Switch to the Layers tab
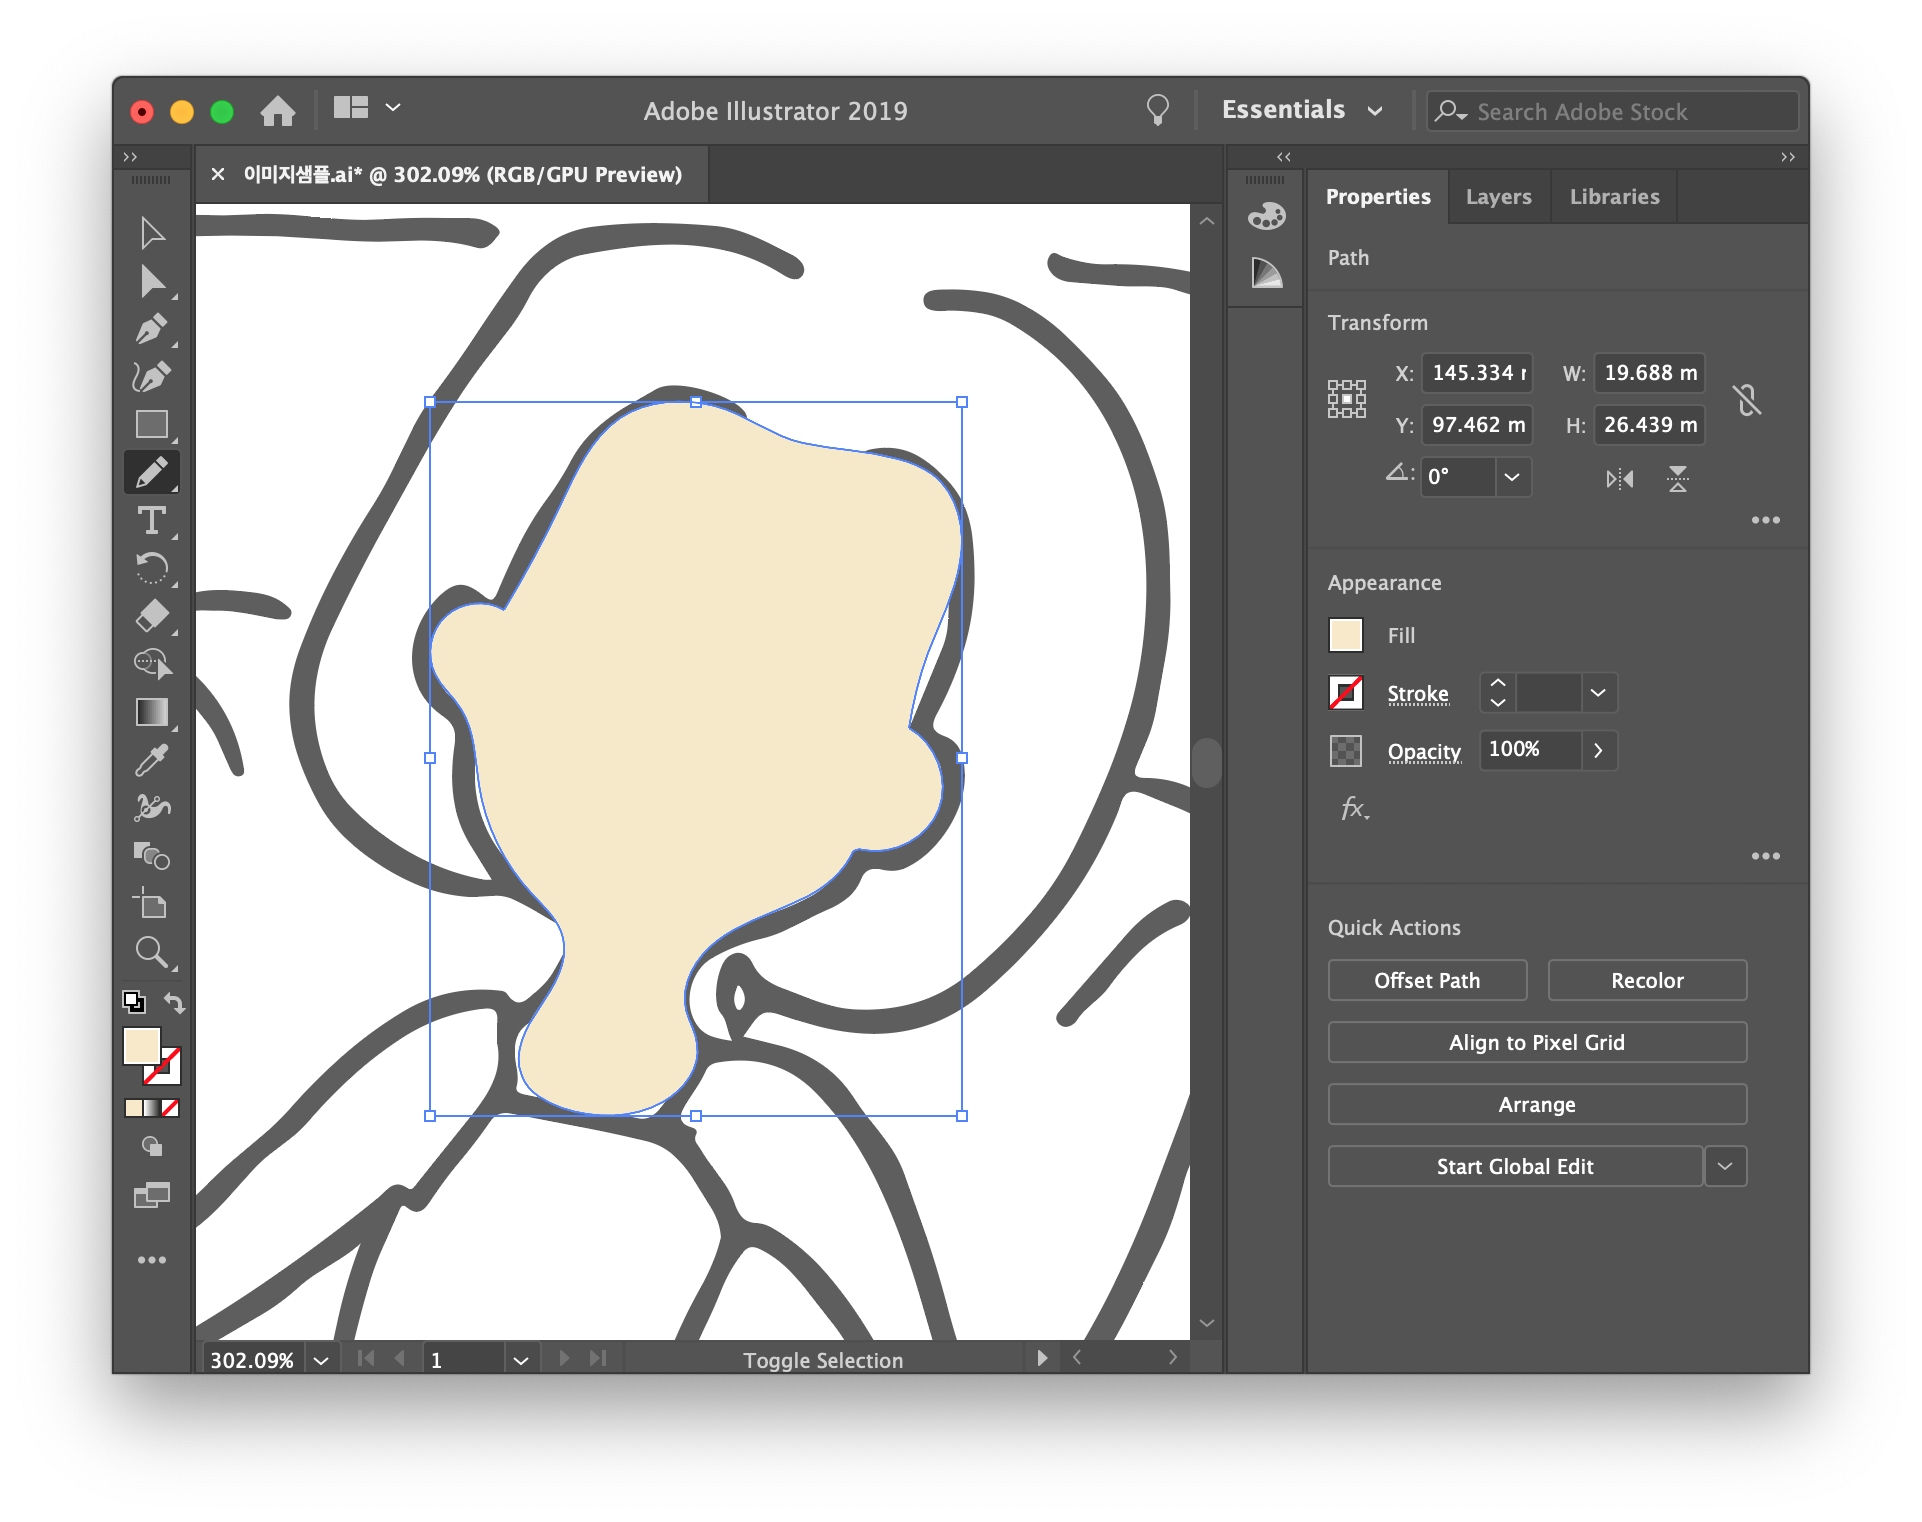The width and height of the screenshot is (1922, 1522). 1498,197
